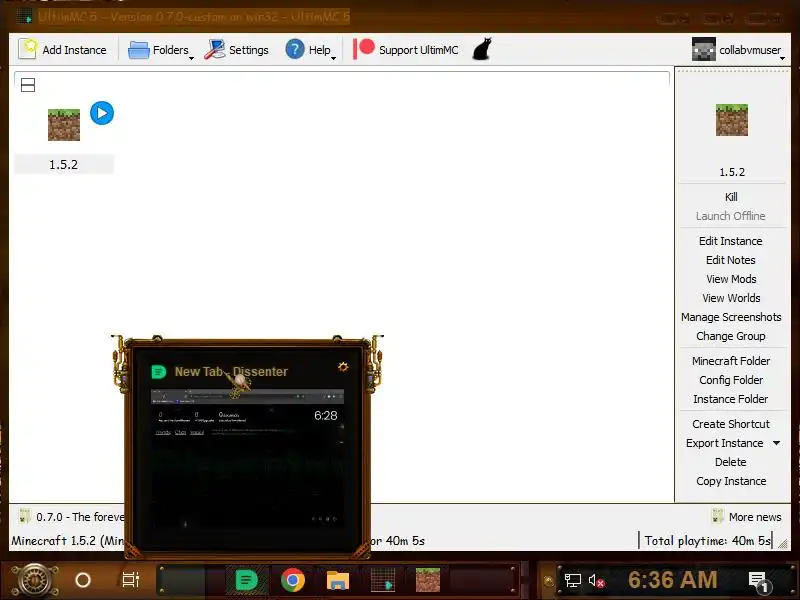
Task: Collapse the instance group toggle
Action: pos(28,85)
